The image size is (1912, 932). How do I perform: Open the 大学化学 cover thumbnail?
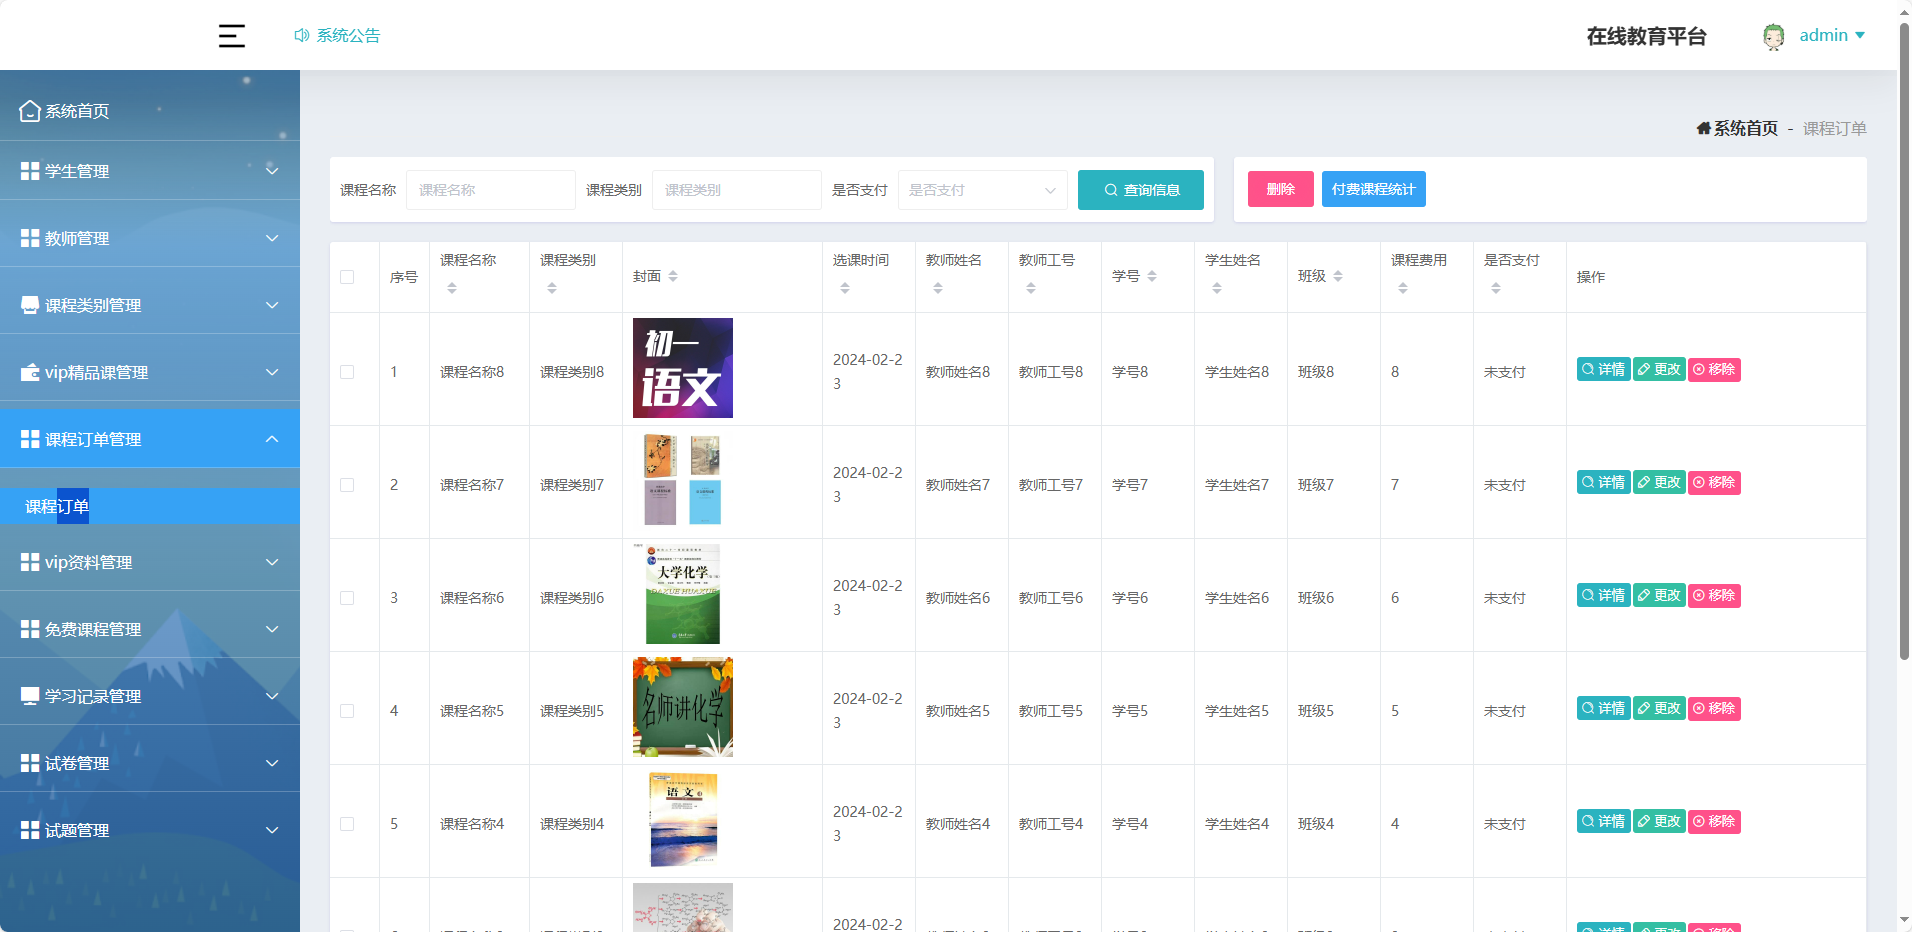[x=683, y=594]
